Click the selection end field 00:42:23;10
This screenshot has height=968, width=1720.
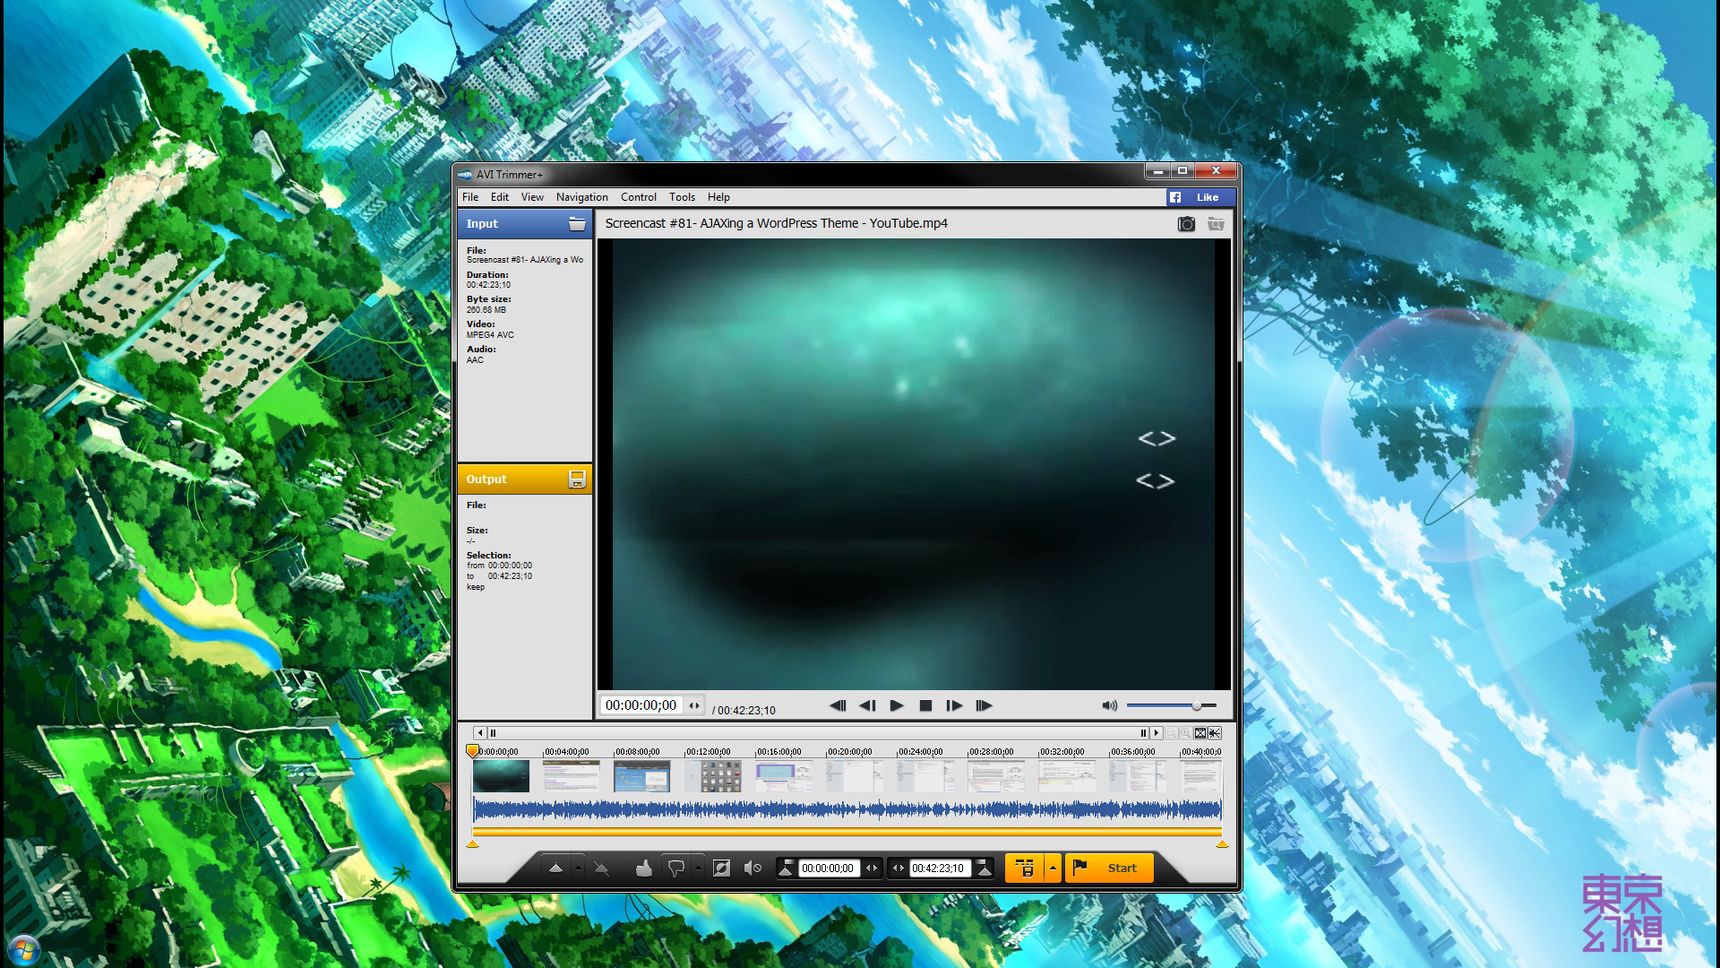tap(939, 868)
